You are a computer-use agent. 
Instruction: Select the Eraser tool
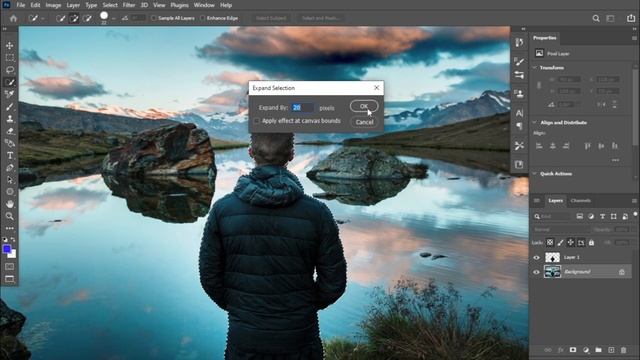click(9, 131)
